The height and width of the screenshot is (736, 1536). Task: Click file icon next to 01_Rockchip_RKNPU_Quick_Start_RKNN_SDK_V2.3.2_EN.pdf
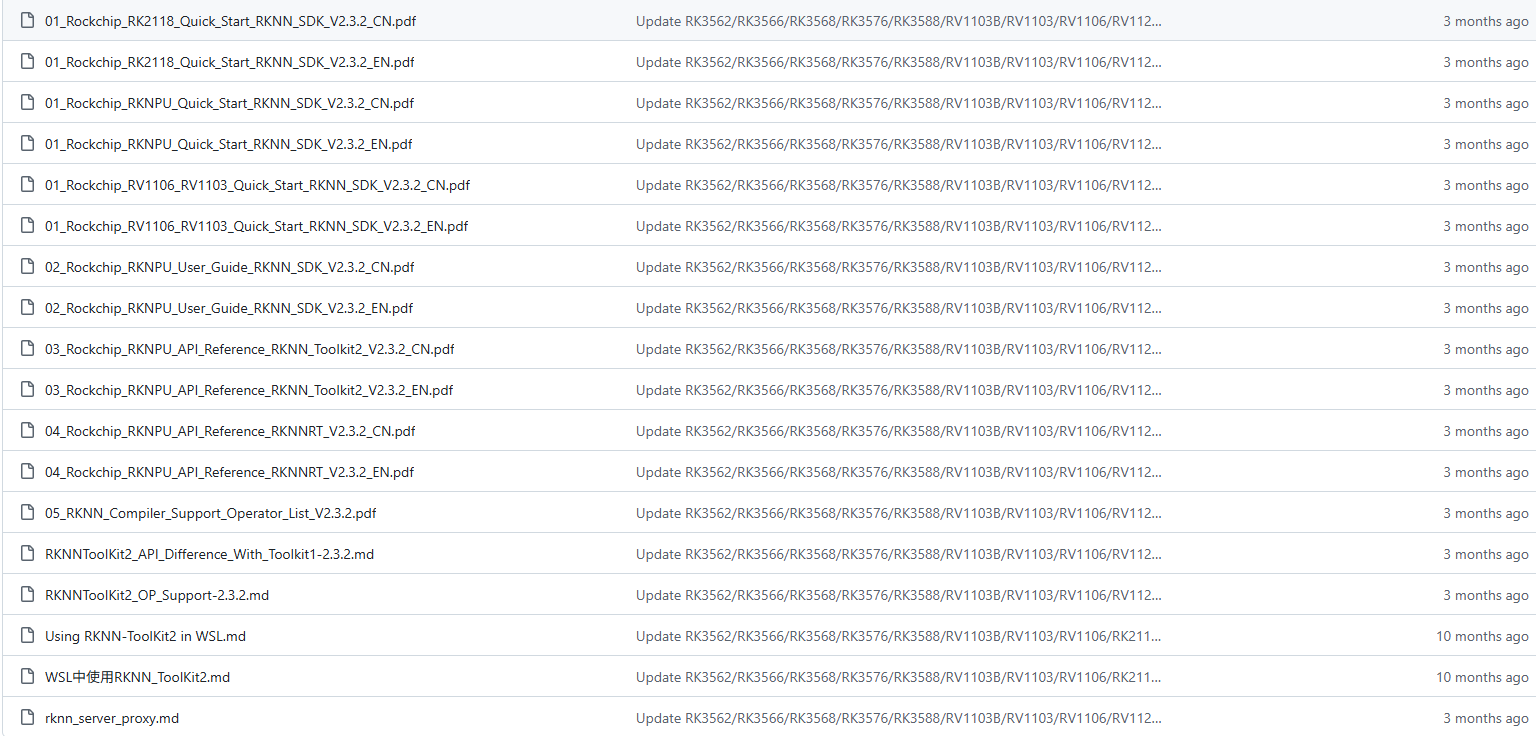tap(27, 144)
